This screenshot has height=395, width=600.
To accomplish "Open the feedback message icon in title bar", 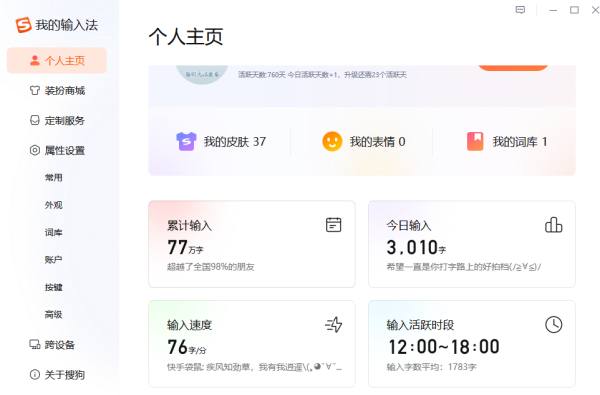I will pyautogui.click(x=520, y=10).
